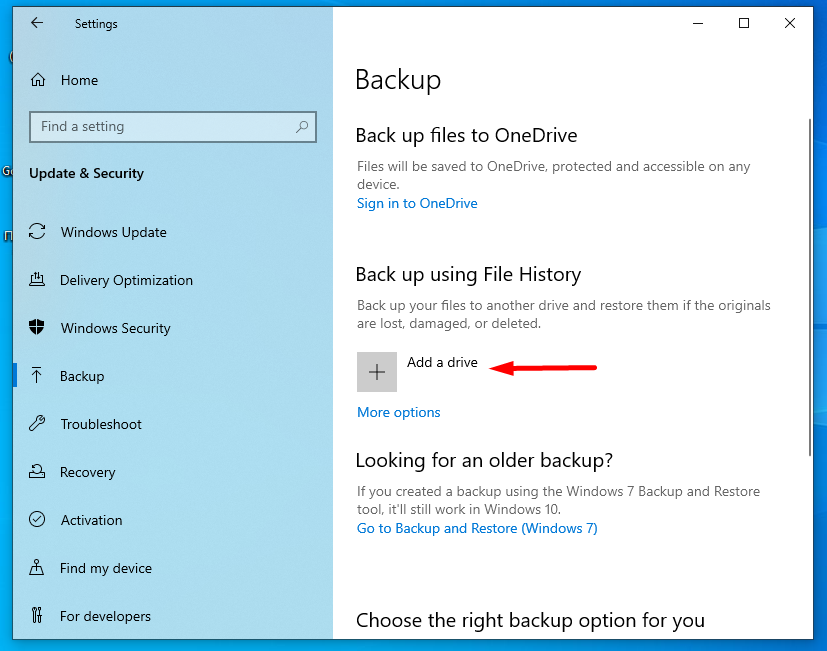The image size is (827, 651).
Task: Go to Backup and Restore (Windows 7)
Action: click(477, 528)
